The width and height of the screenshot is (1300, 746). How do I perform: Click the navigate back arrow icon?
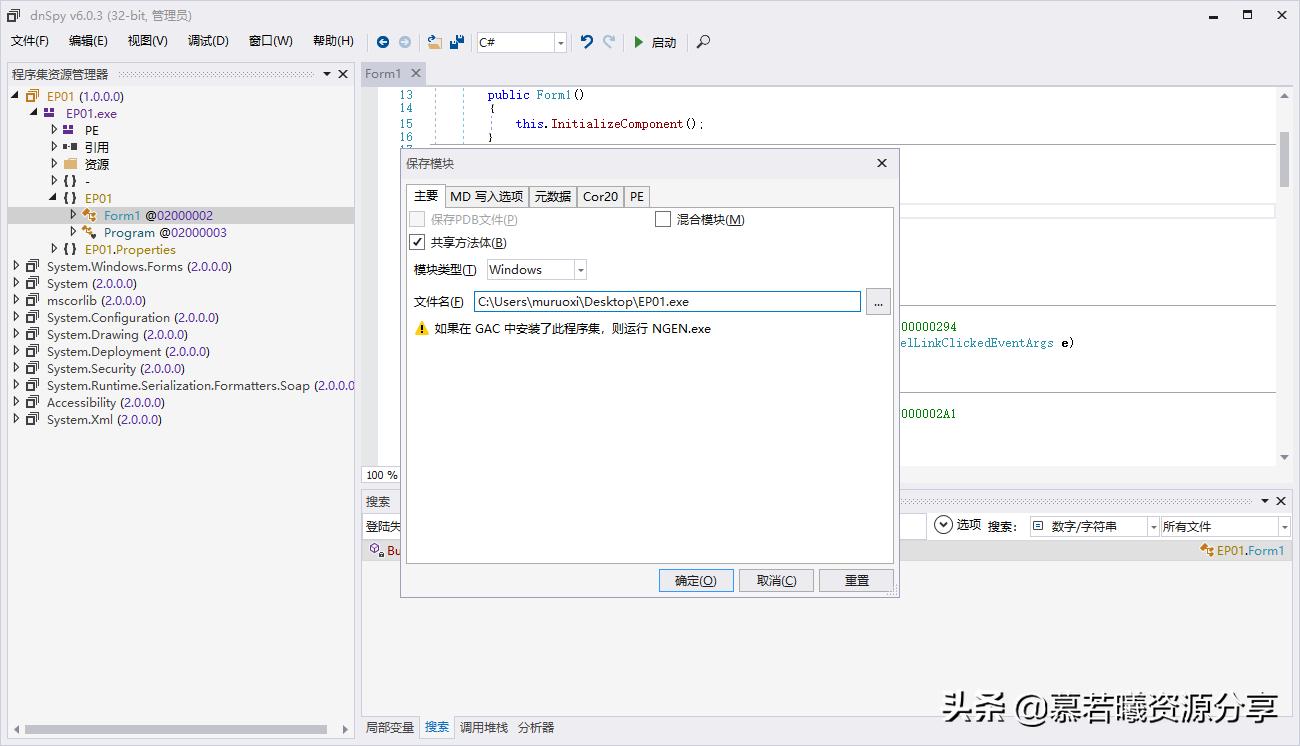(383, 42)
